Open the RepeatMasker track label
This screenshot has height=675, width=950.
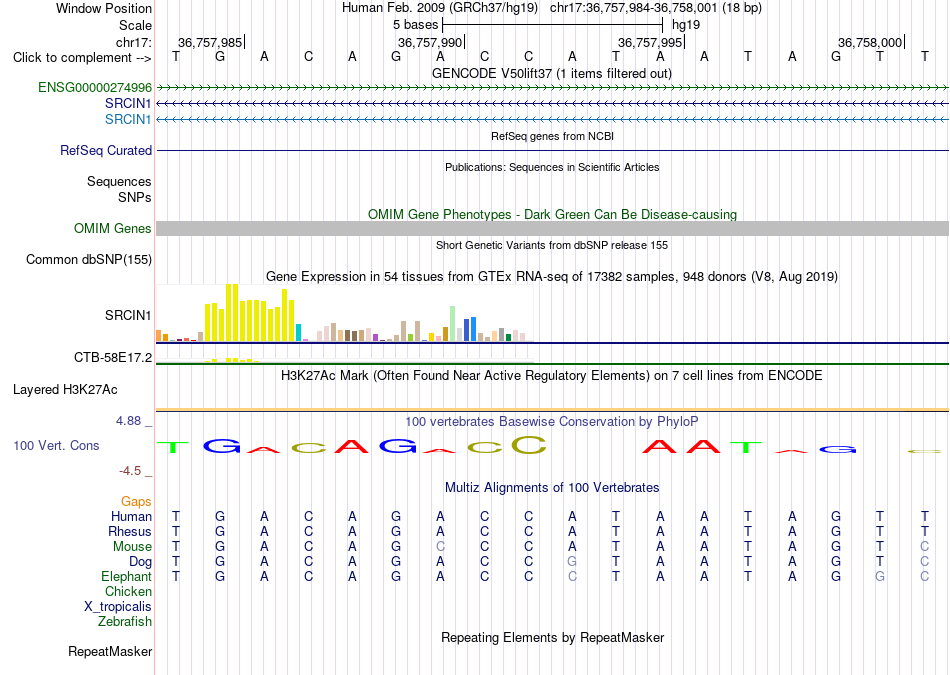pos(110,651)
